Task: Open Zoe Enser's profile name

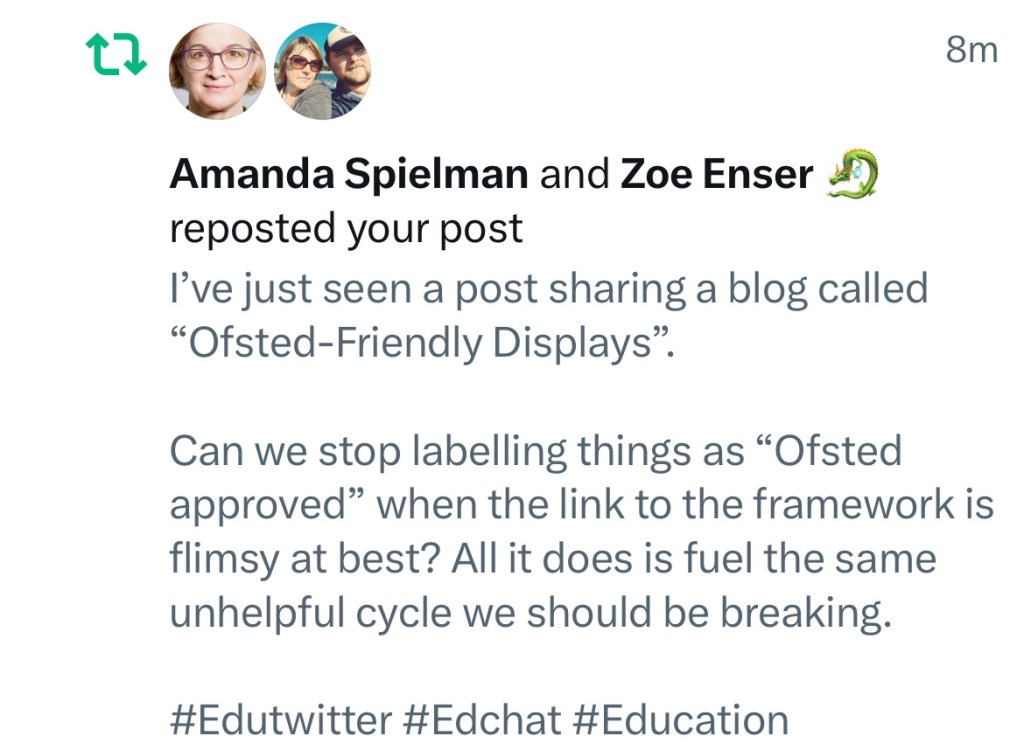Action: coord(717,174)
